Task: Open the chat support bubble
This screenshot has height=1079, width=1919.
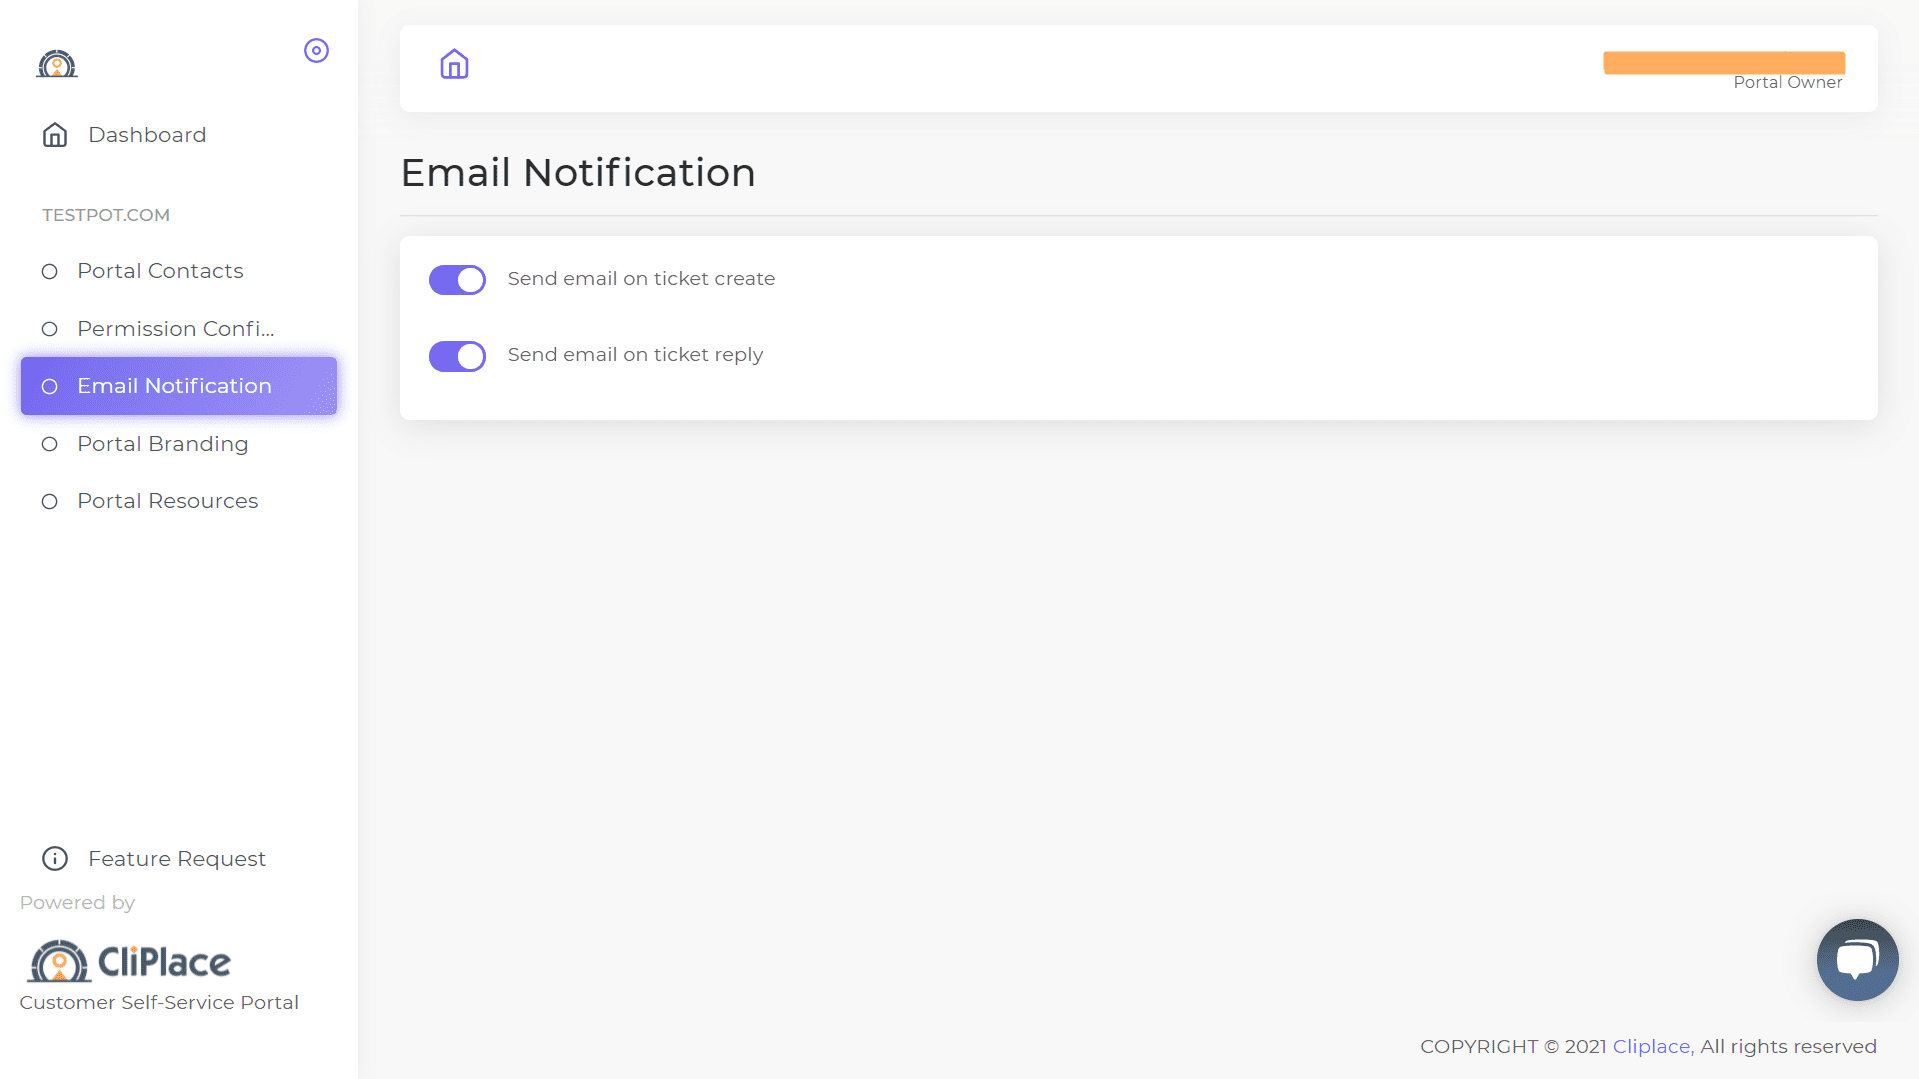Action: tap(1857, 960)
